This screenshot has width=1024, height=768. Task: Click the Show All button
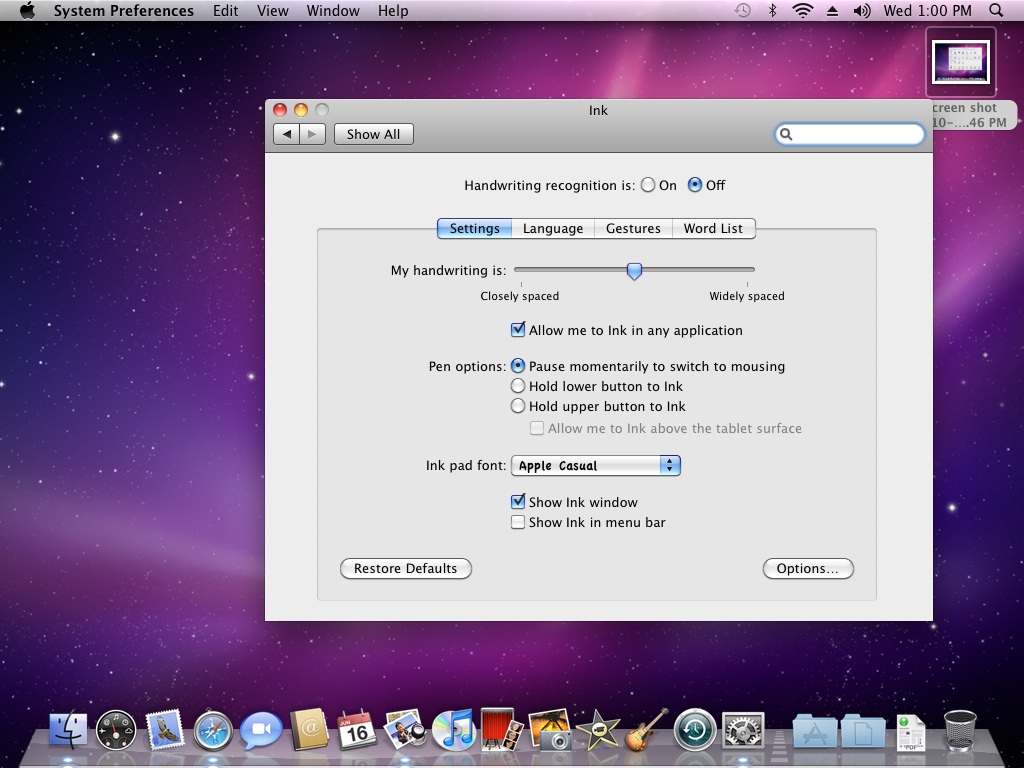(374, 134)
